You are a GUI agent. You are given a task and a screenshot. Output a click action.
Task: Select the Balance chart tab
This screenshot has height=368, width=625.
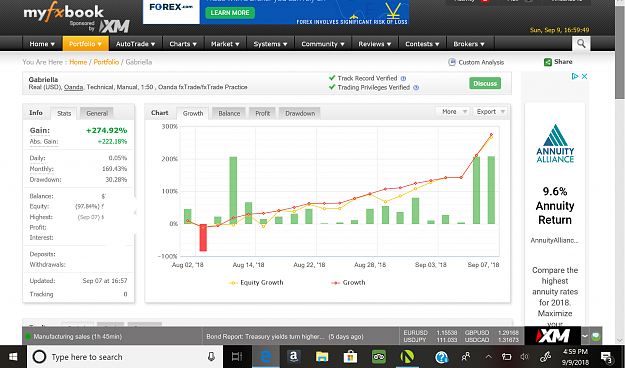pos(229,113)
